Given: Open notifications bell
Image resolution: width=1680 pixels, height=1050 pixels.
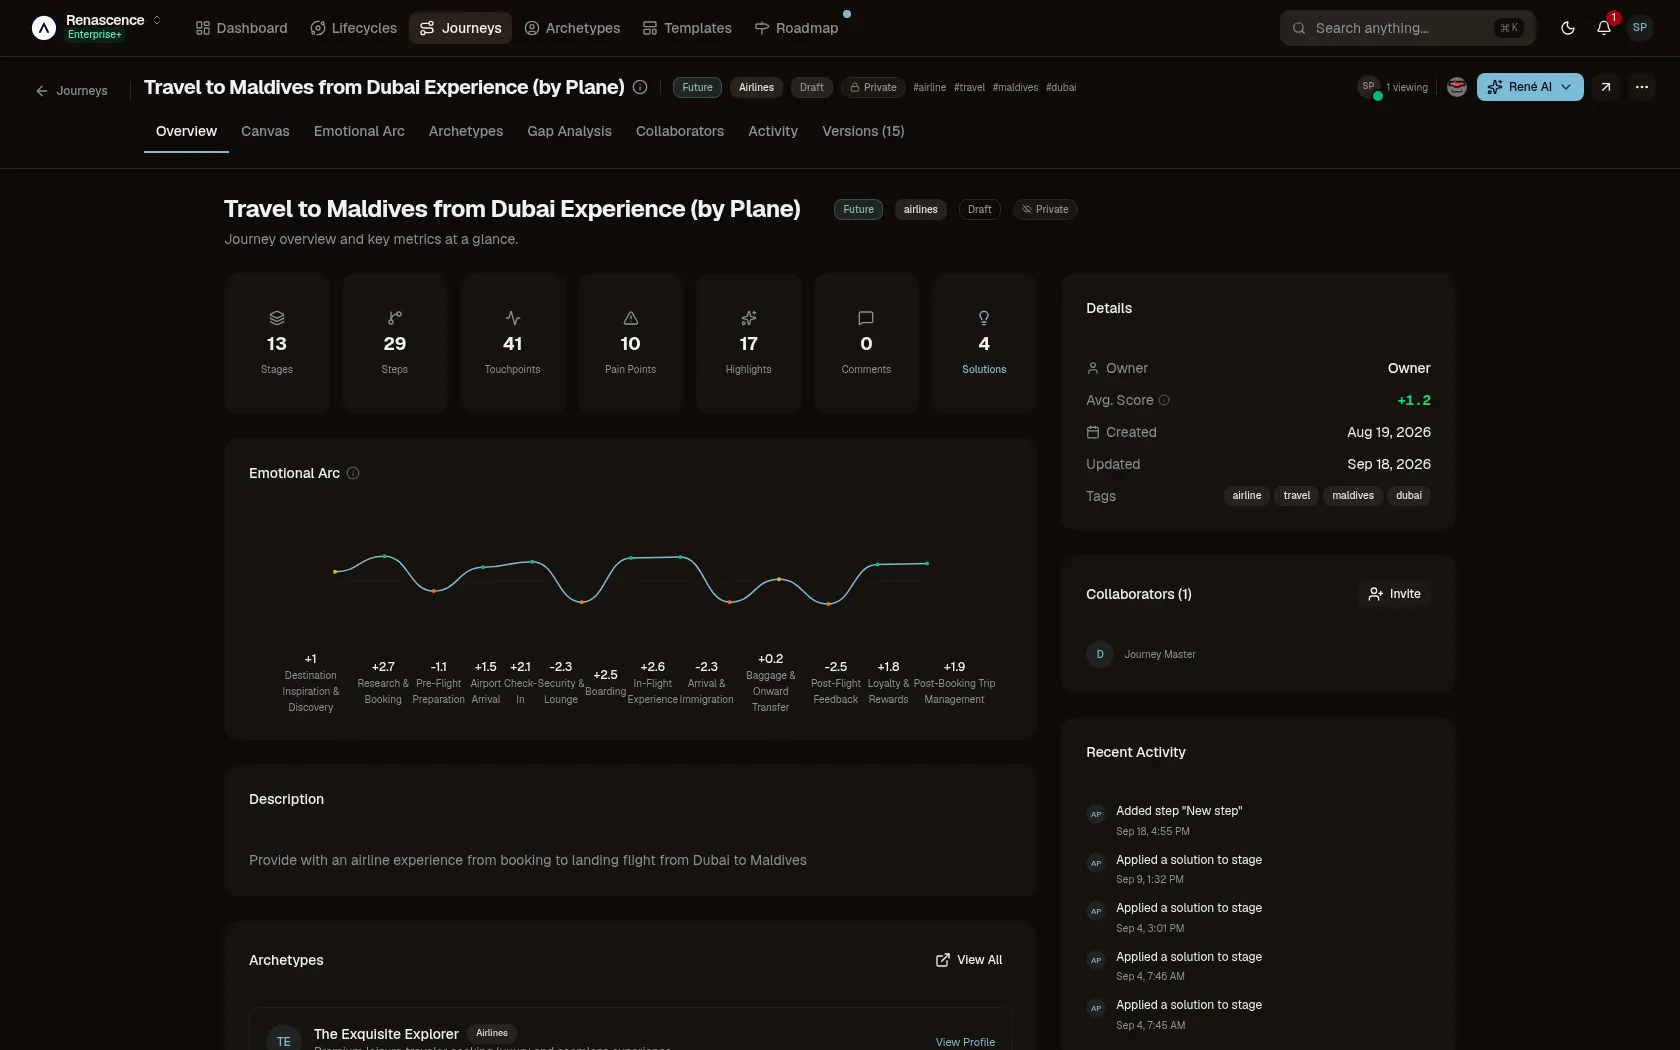Looking at the screenshot, I should coord(1604,28).
